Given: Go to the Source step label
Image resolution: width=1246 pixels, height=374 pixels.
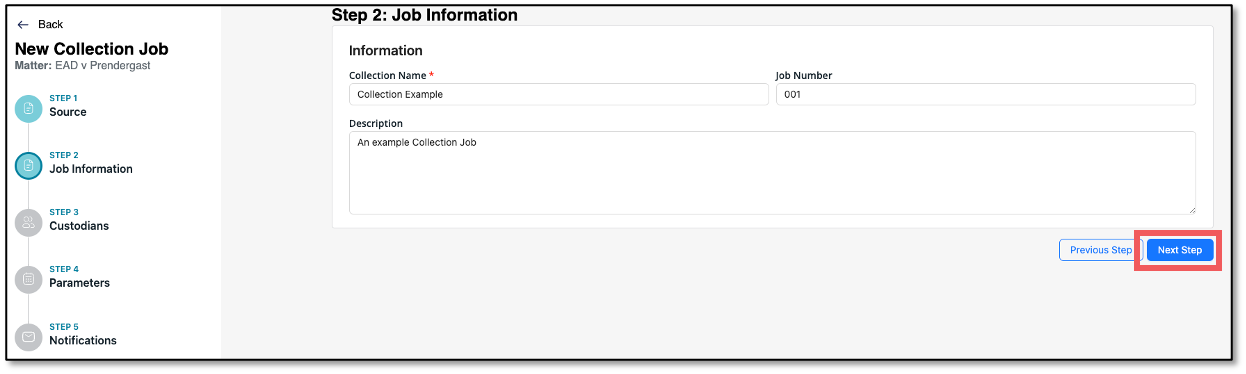Looking at the screenshot, I should click(x=68, y=112).
